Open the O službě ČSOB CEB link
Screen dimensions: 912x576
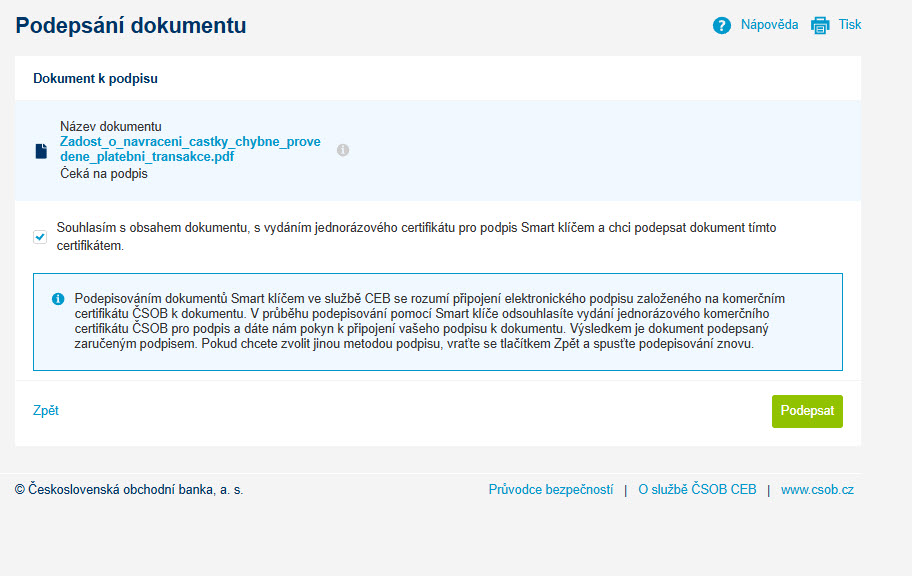[697, 490]
